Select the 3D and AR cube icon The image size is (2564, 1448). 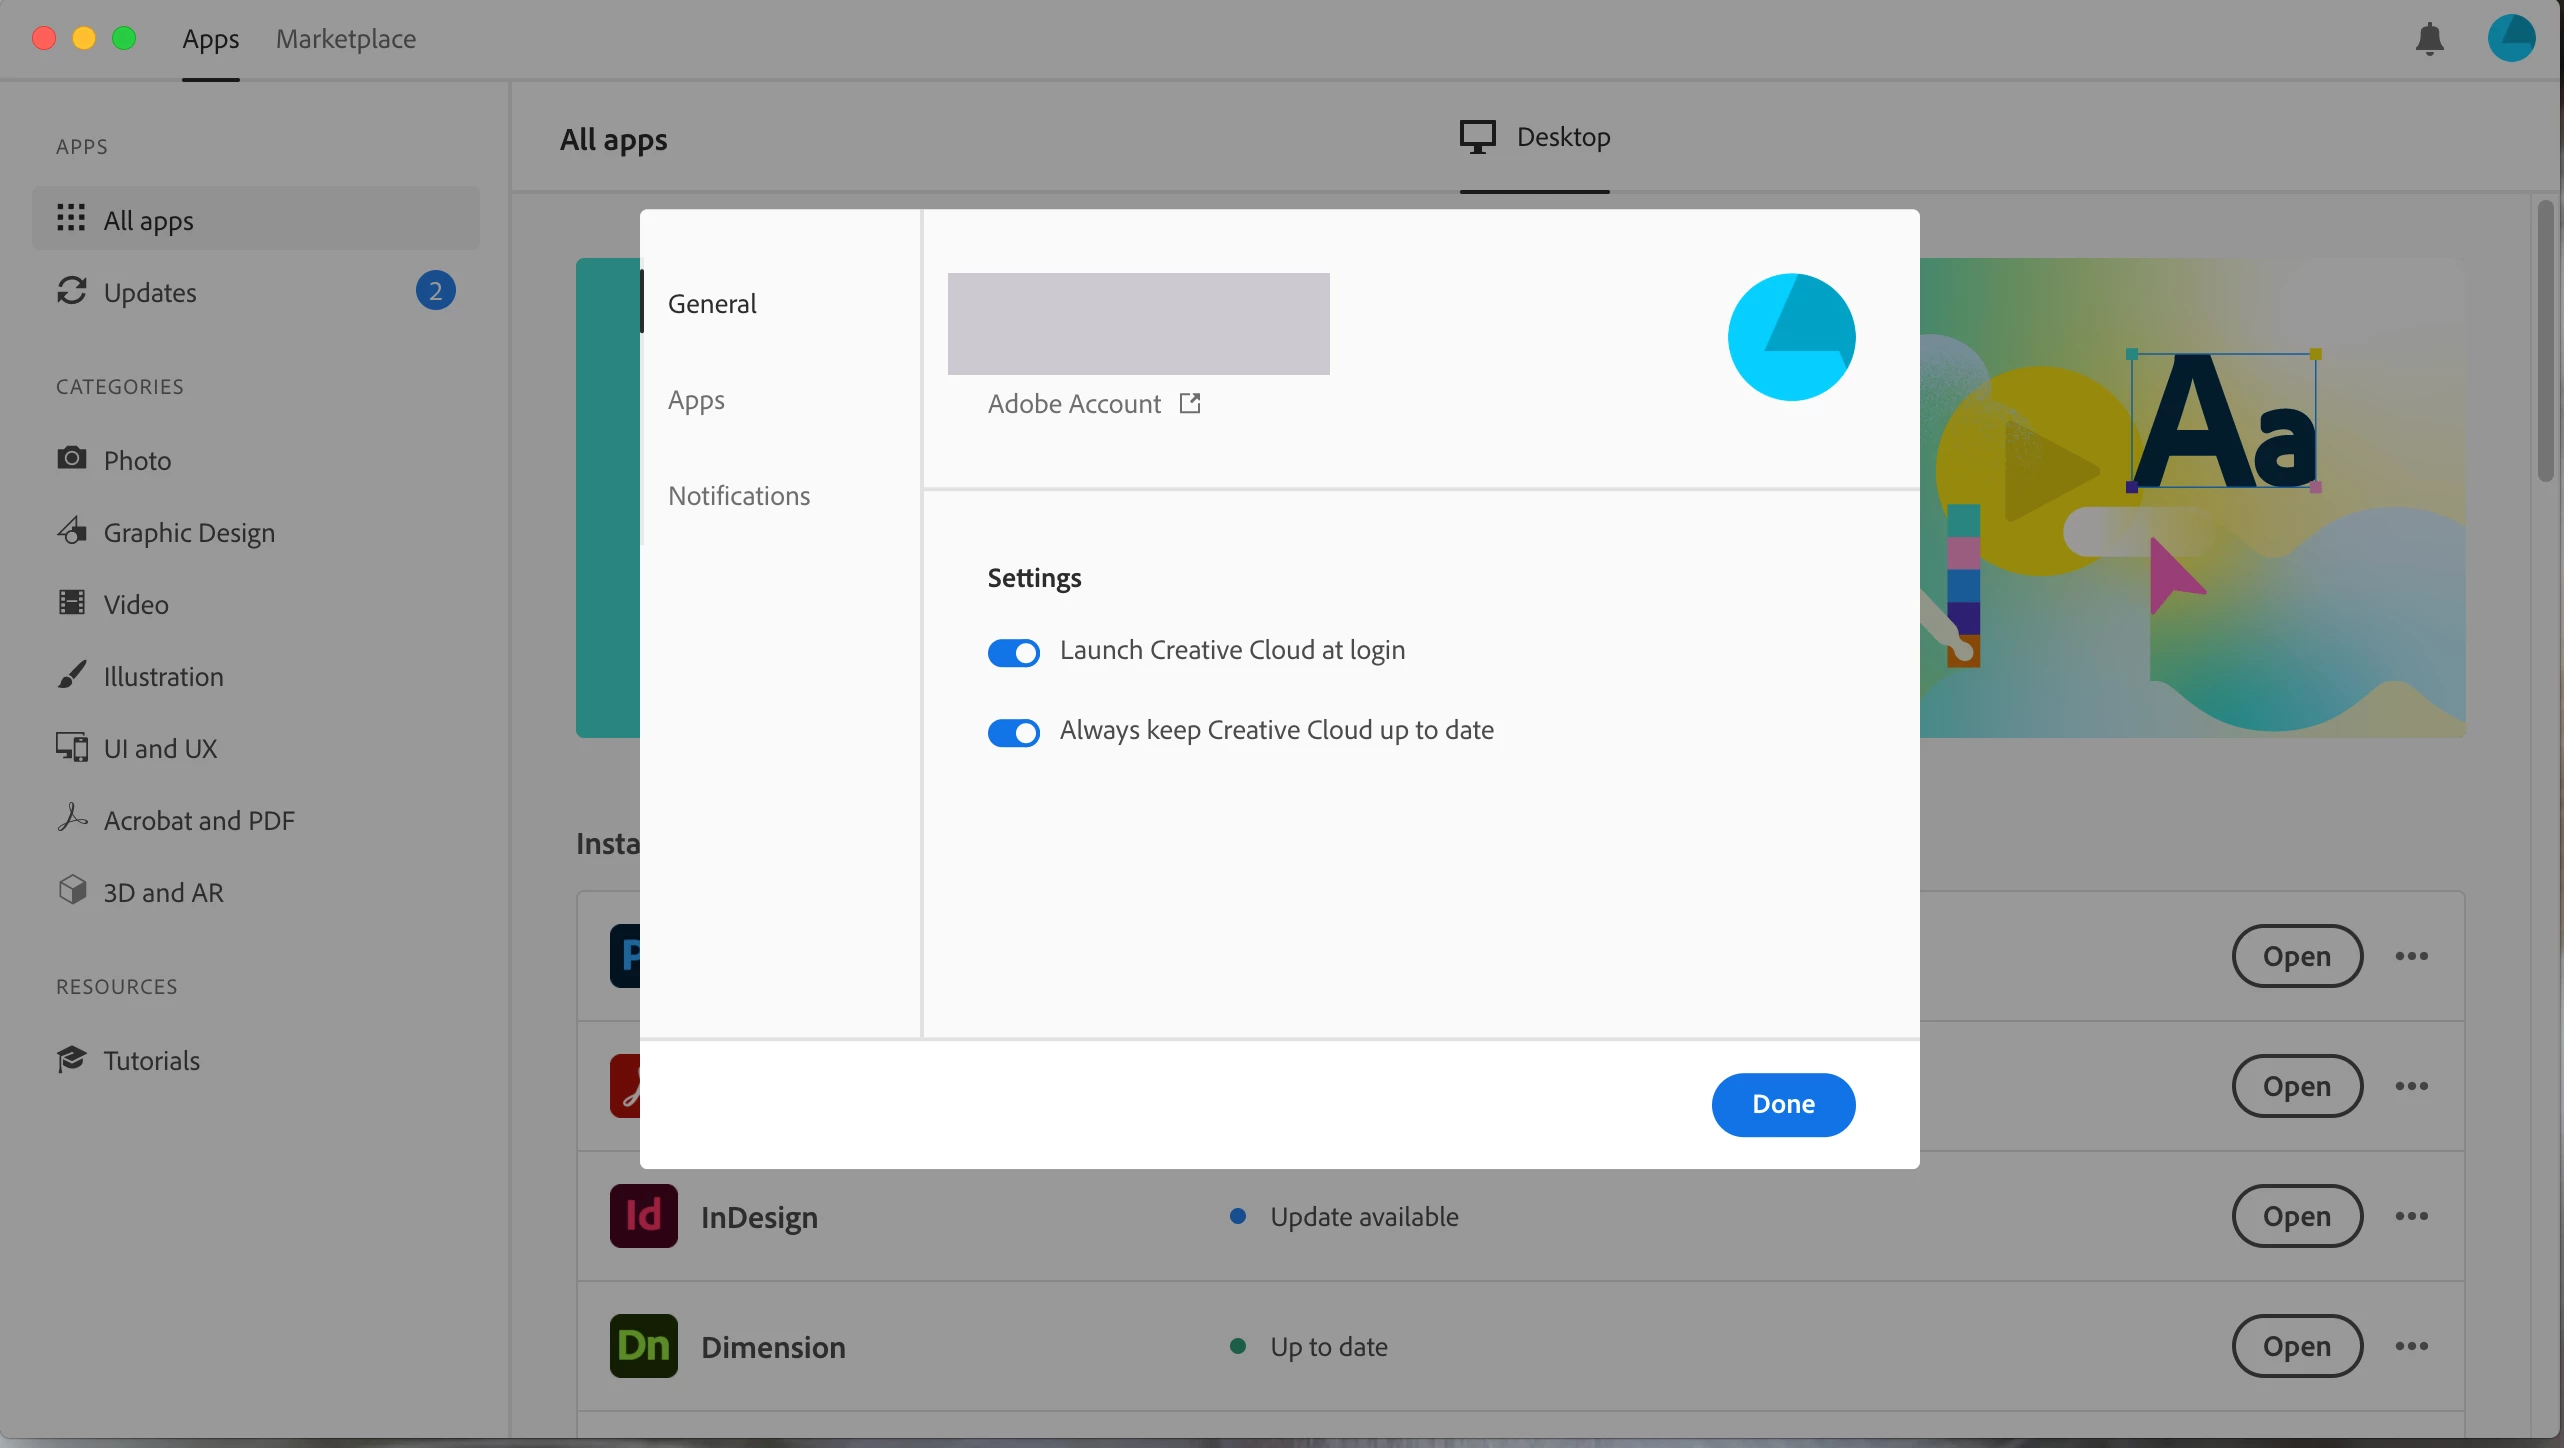click(x=71, y=890)
